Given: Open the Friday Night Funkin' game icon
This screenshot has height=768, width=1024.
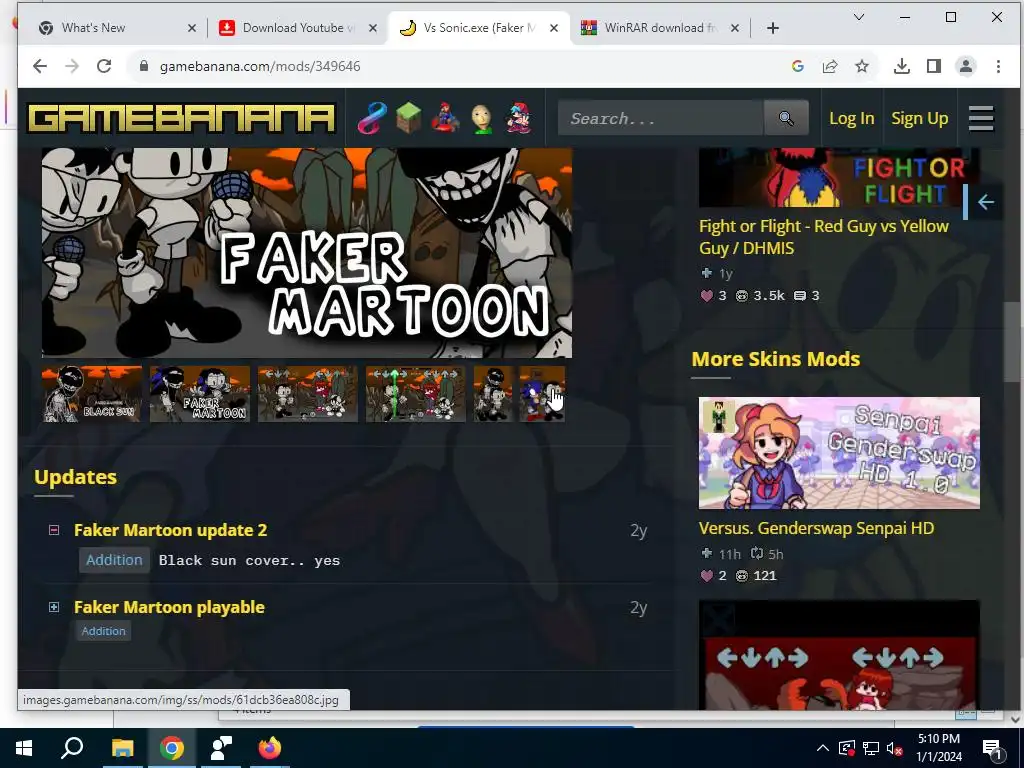Looking at the screenshot, I should (520, 118).
